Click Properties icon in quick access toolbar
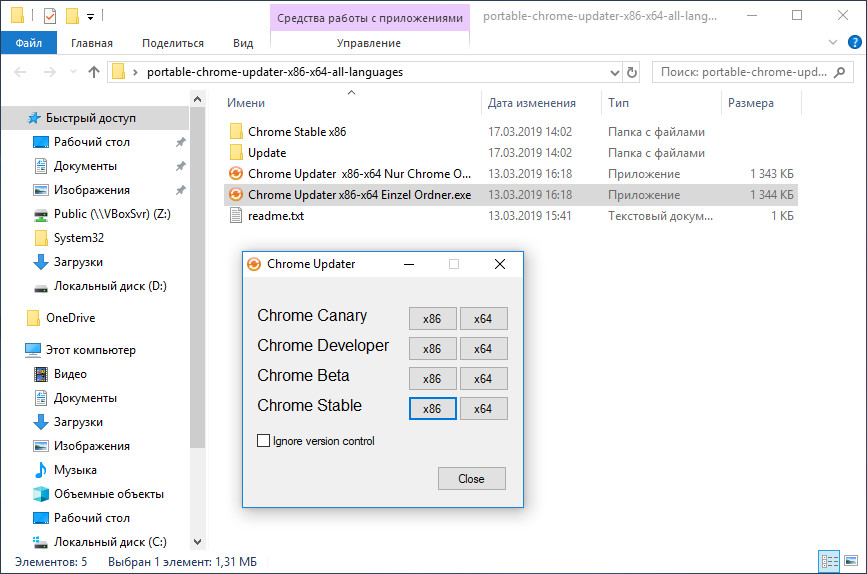This screenshot has width=867, height=574. pos(50,16)
